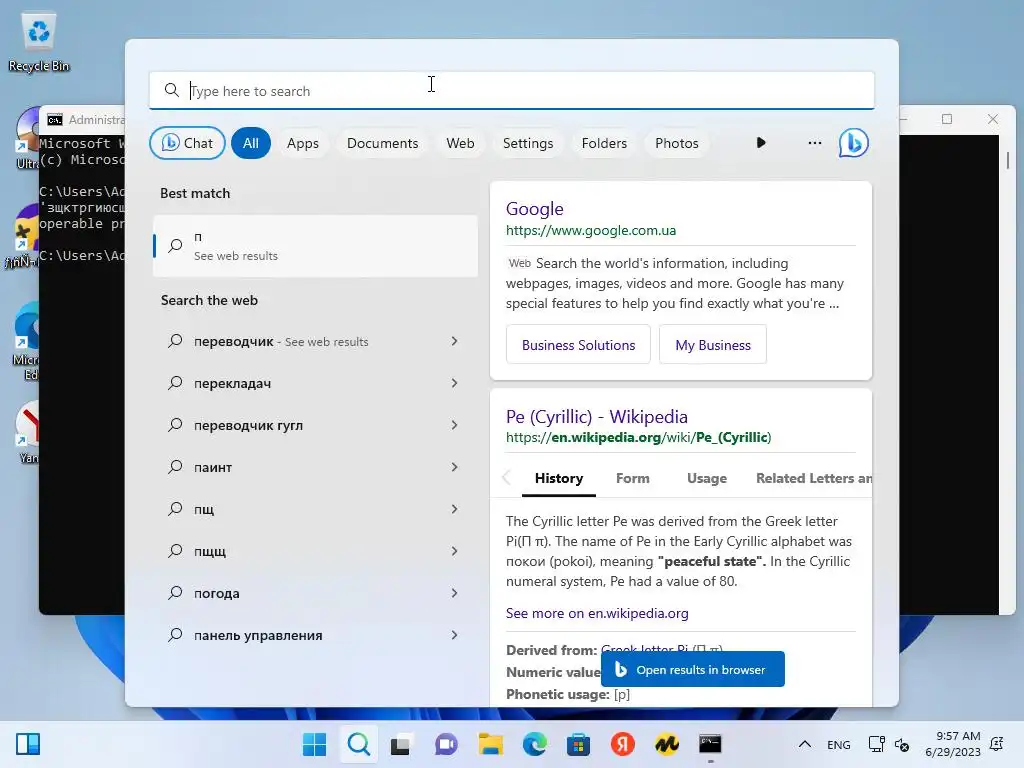Image resolution: width=1024 pixels, height=768 pixels.
Task: Select the Related Letters tab
Action: [x=814, y=478]
